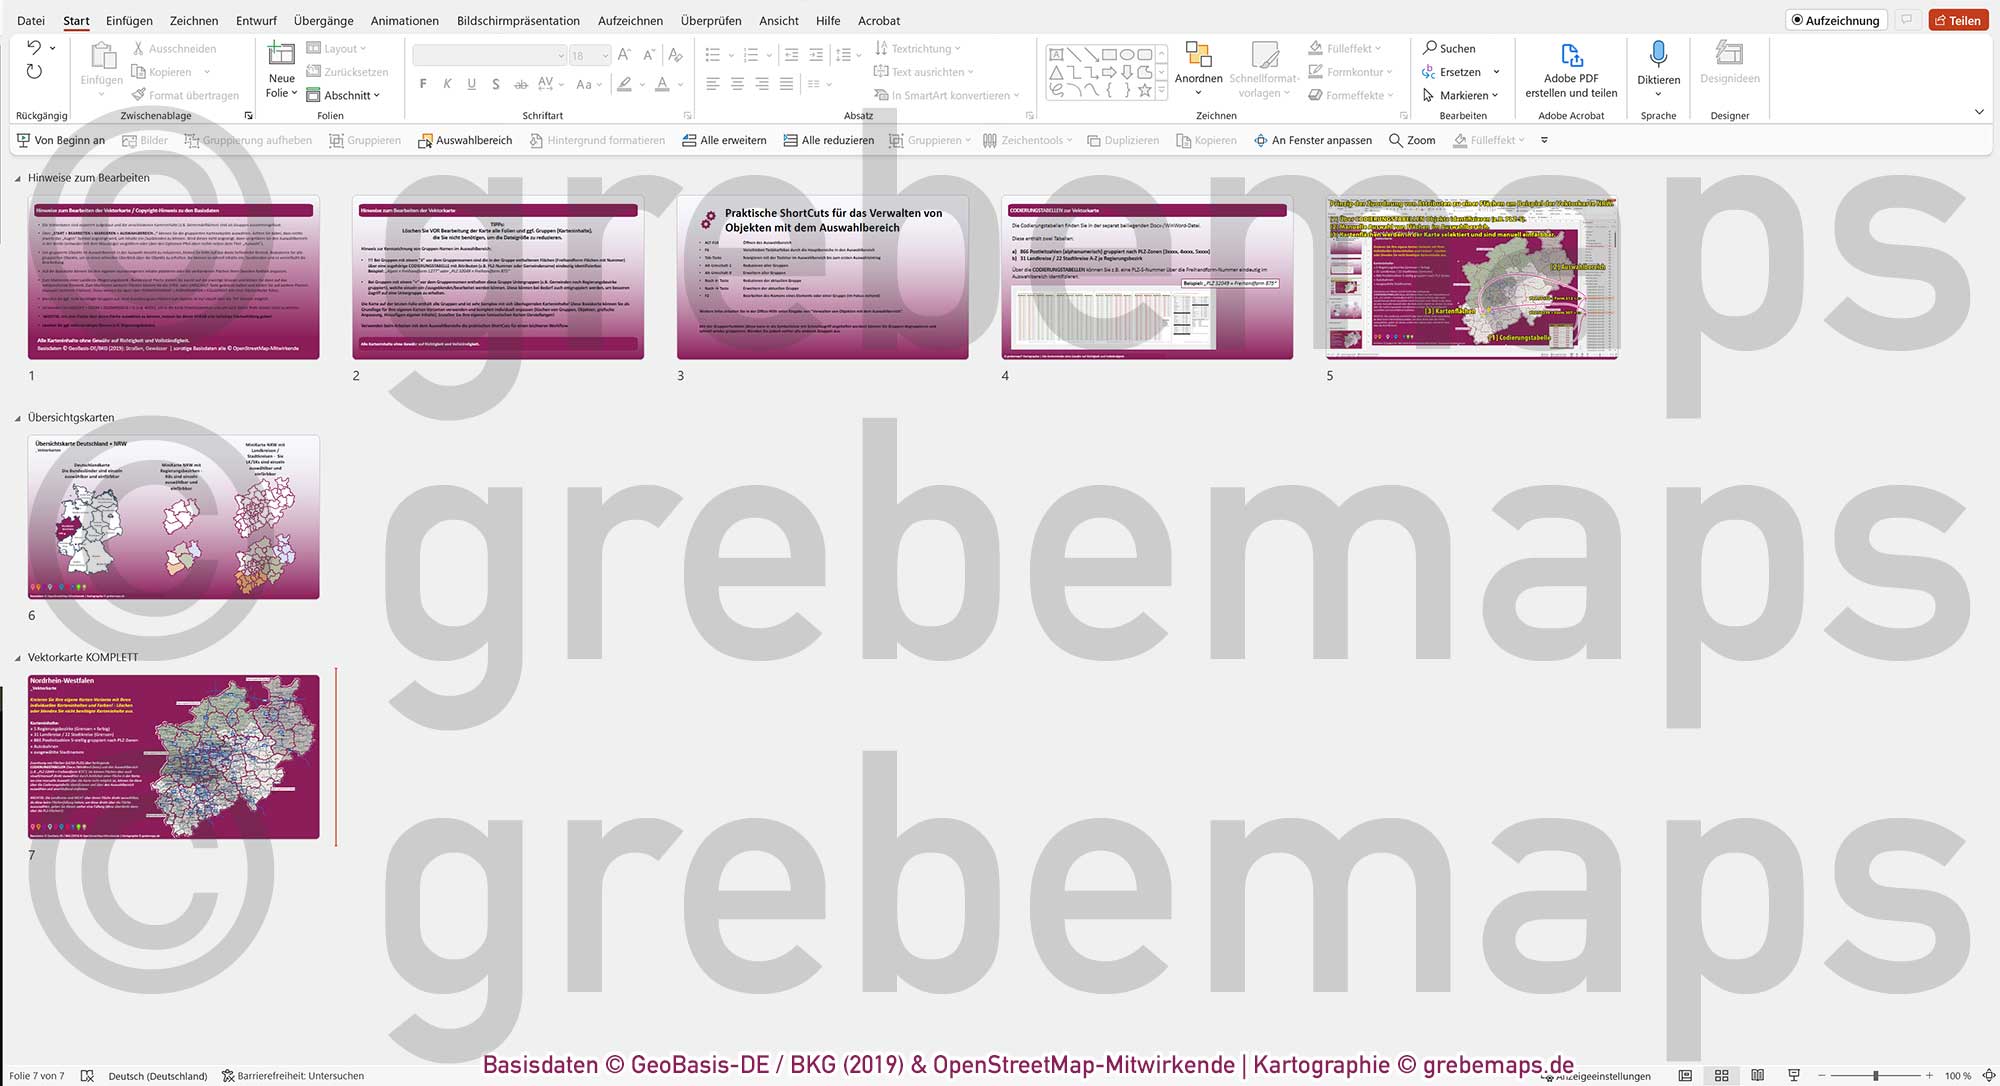Collapse the Hinweise zum Bearbeiten section
Screen dimensions: 2000x1086
(18, 178)
